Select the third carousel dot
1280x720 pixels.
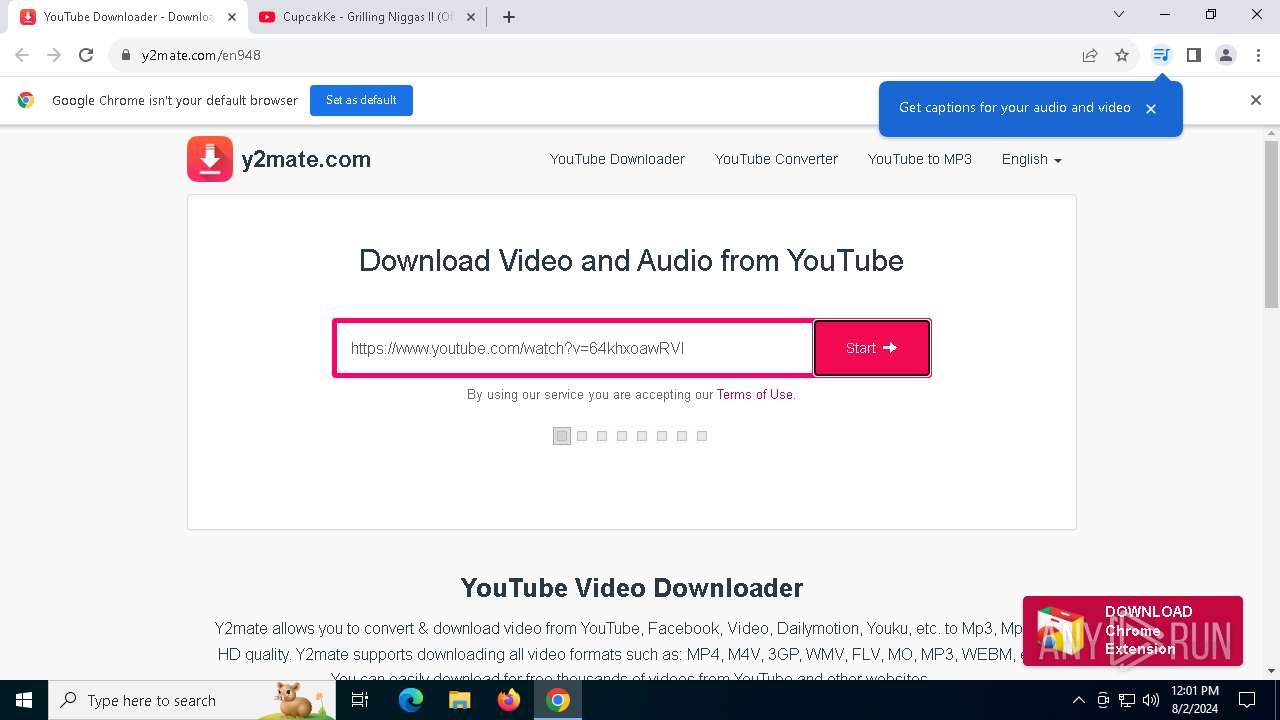click(x=602, y=436)
